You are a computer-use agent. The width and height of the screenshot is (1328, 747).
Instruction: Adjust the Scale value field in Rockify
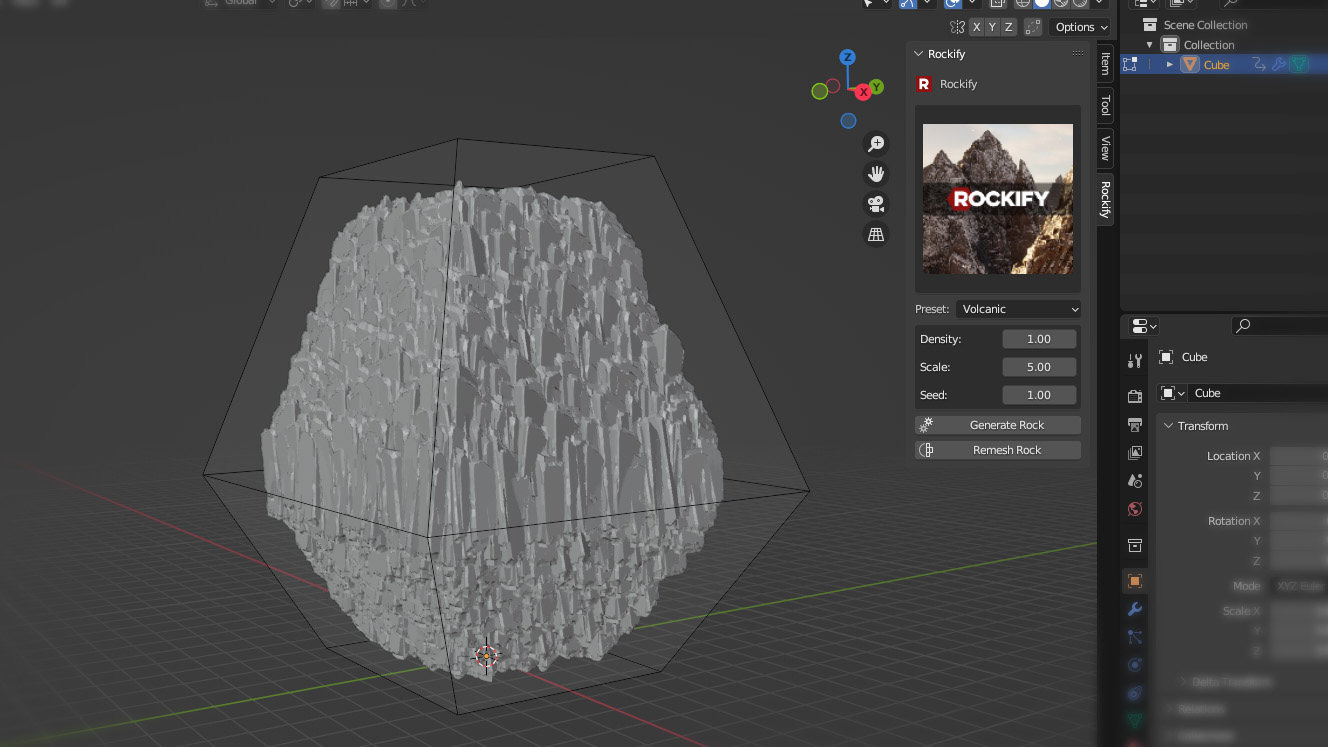click(x=1040, y=367)
